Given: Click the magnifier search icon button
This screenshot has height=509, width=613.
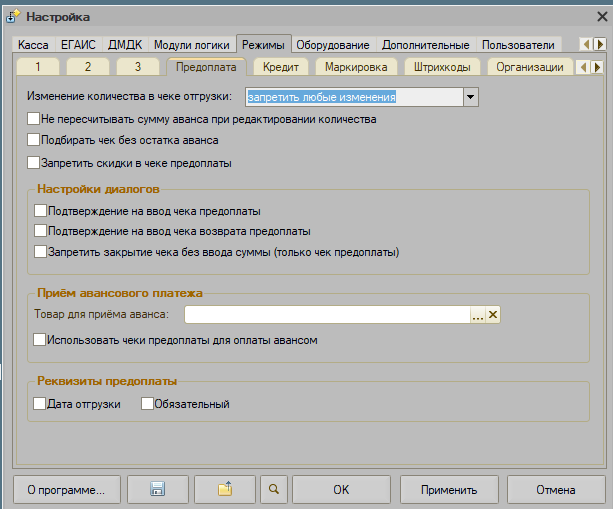Looking at the screenshot, I should pyautogui.click(x=273, y=490).
